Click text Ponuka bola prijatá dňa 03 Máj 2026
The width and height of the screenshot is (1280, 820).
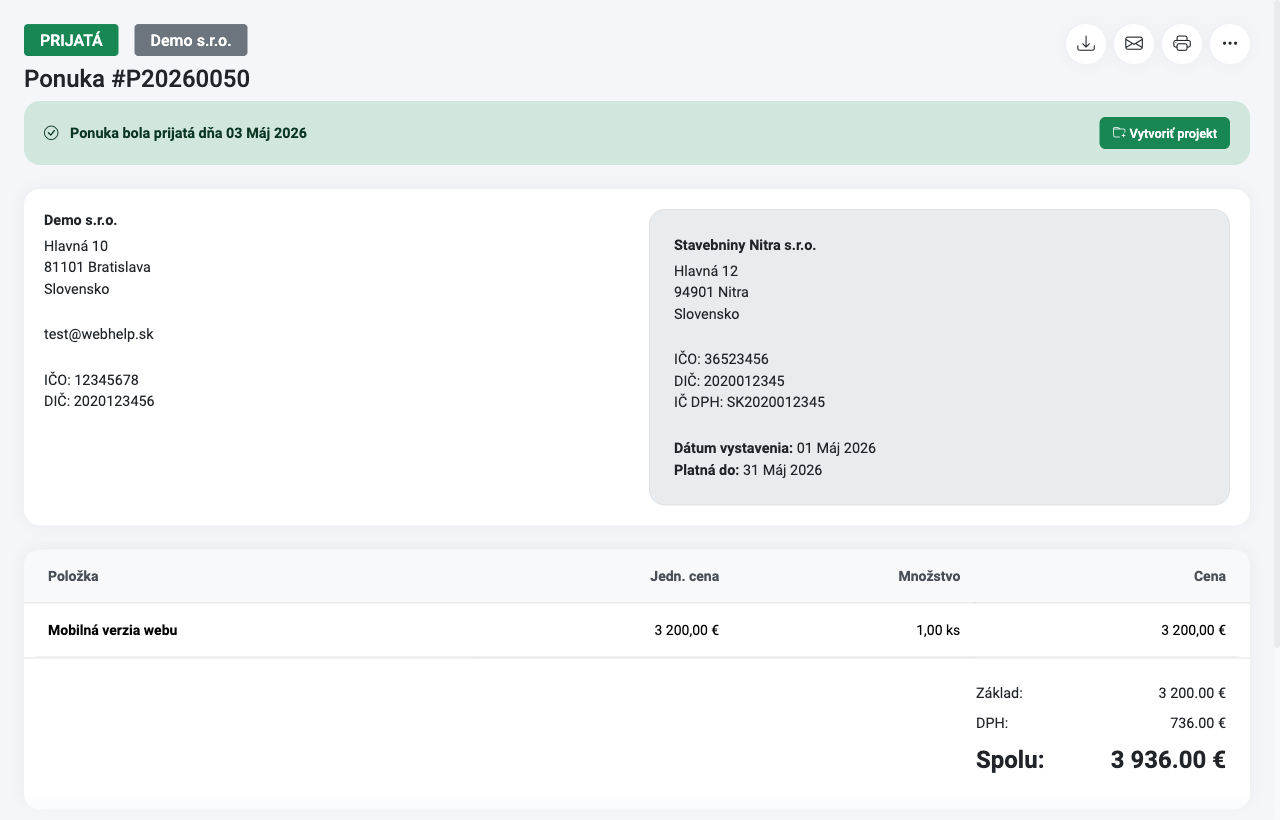pos(188,133)
